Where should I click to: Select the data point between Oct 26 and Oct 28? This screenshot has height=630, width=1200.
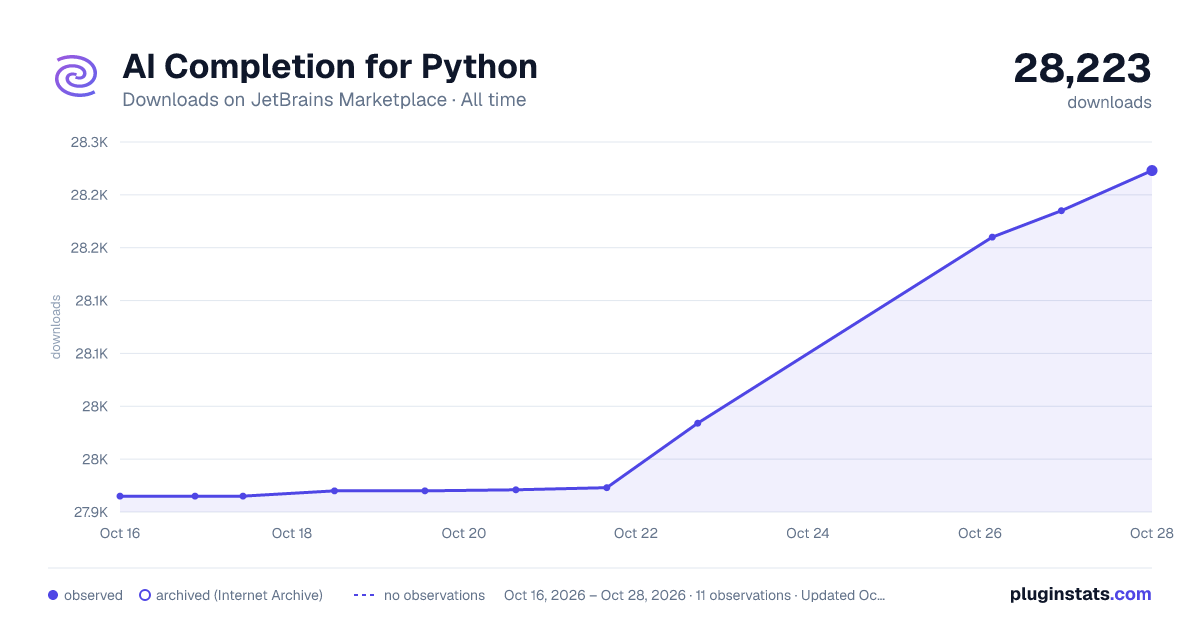(x=1061, y=211)
